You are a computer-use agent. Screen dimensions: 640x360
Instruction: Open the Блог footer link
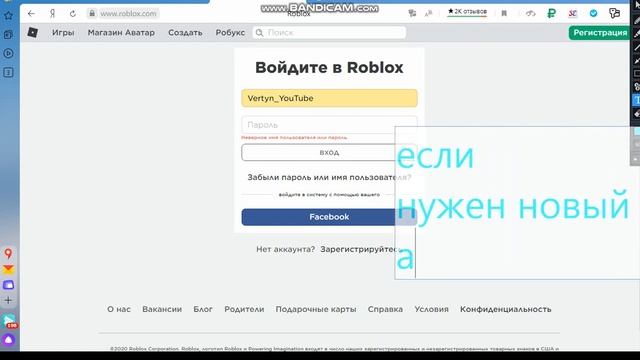coord(203,309)
